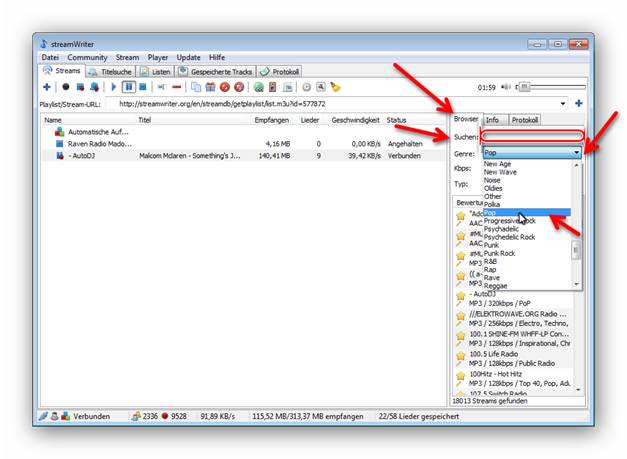Open the Hilfe menu
The image size is (627, 459).
(217, 58)
